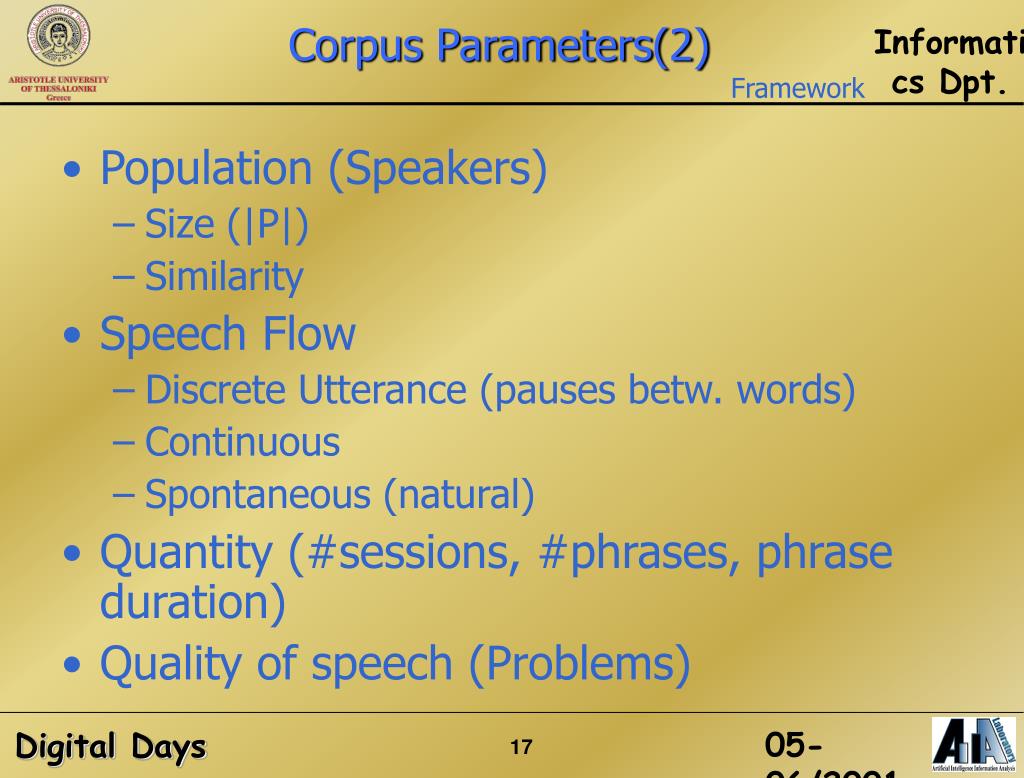This screenshot has width=1024, height=778.
Task: Click the Aristotle University of Thessaloniki caption
Action: (x=58, y=88)
